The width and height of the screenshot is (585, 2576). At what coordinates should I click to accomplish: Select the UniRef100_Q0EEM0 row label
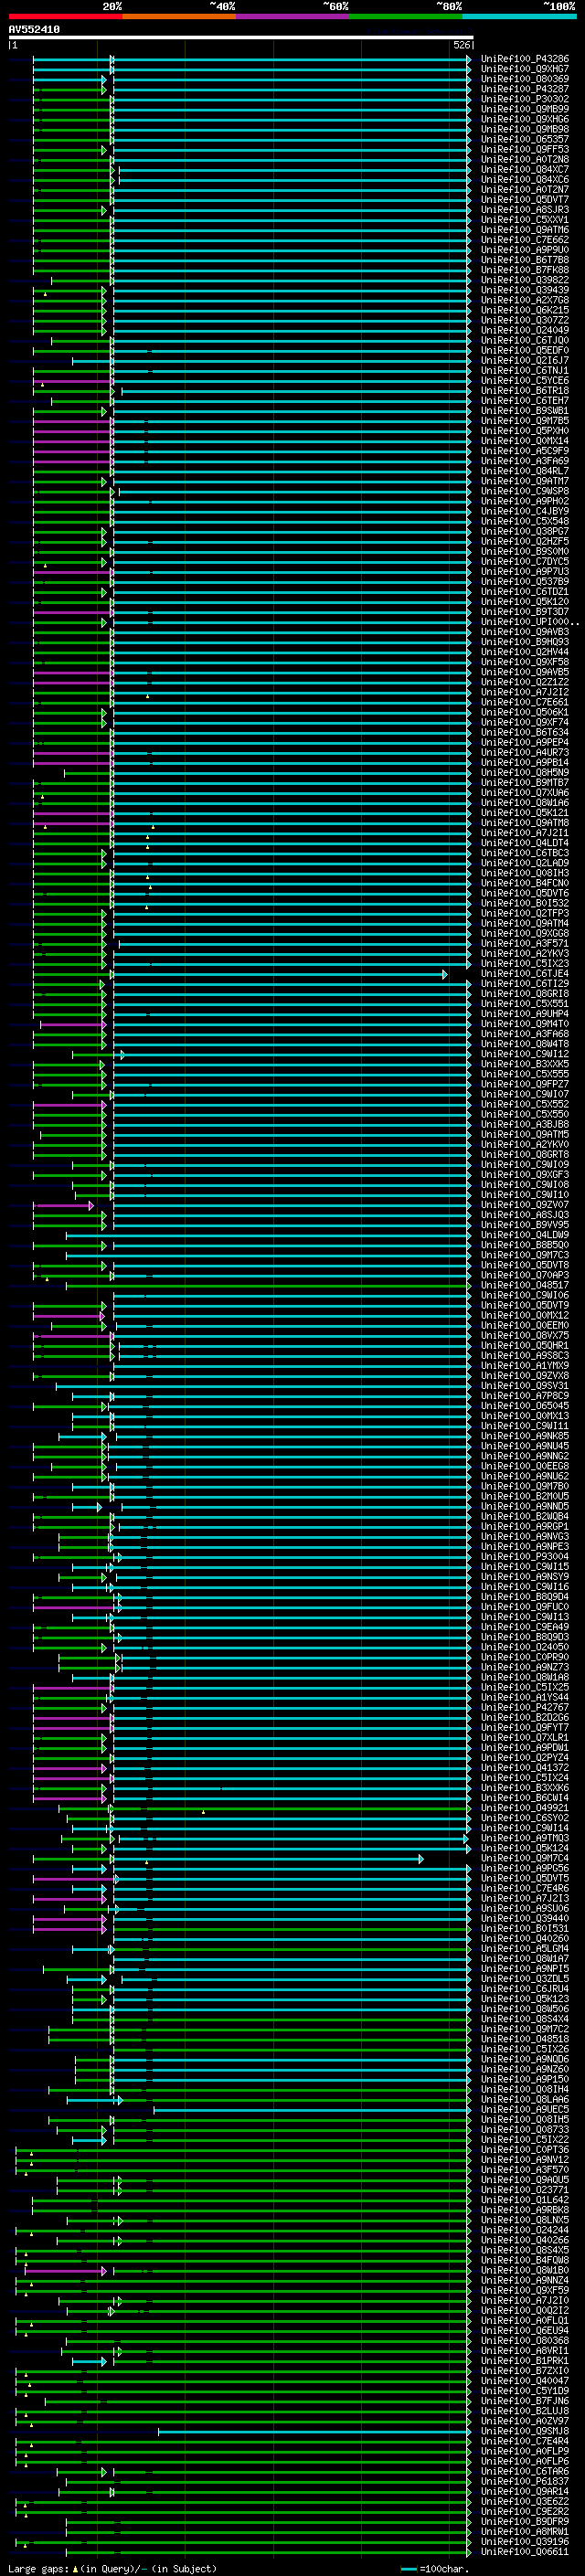525,1327
